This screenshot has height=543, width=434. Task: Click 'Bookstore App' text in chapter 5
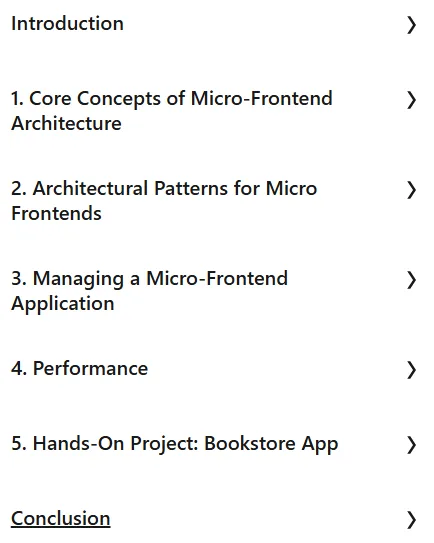tap(271, 444)
